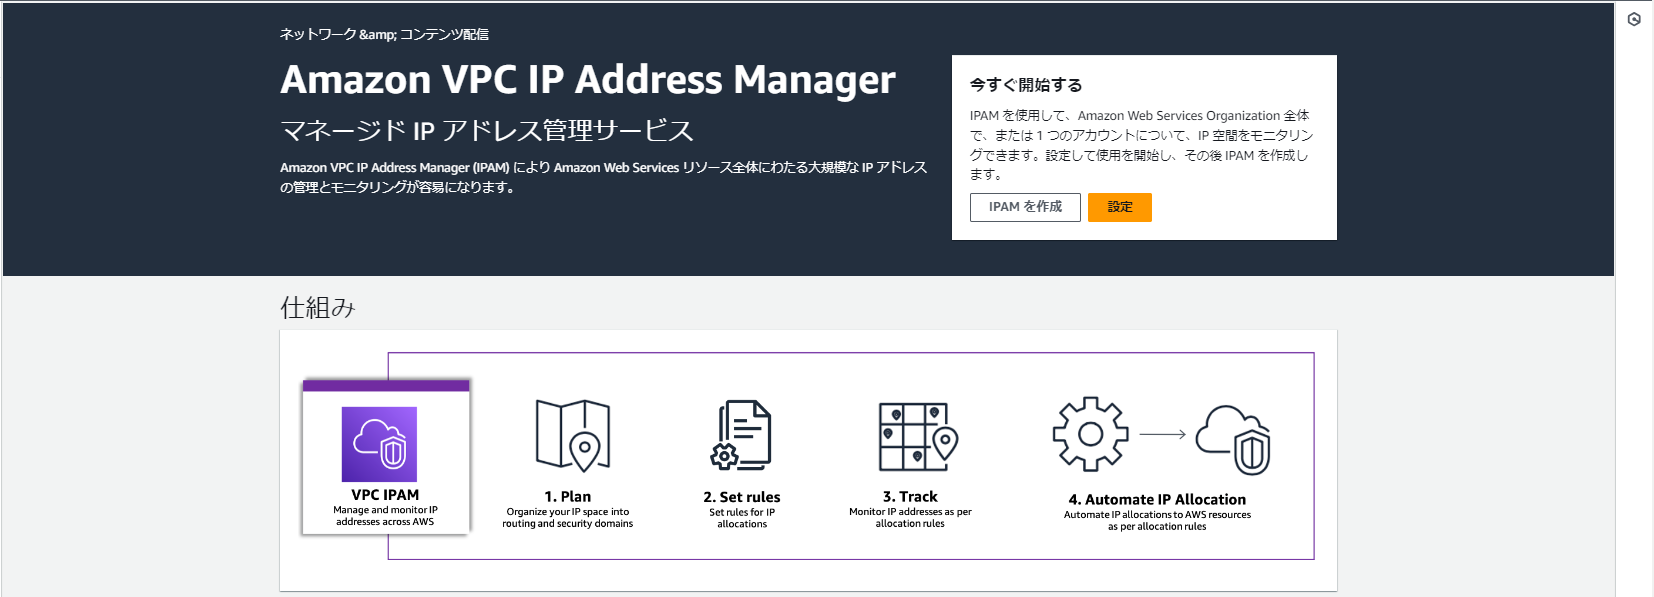Viewport: 1654px width, 597px height.
Task: Open the hexagon panel icon at top right
Action: coord(1634,19)
